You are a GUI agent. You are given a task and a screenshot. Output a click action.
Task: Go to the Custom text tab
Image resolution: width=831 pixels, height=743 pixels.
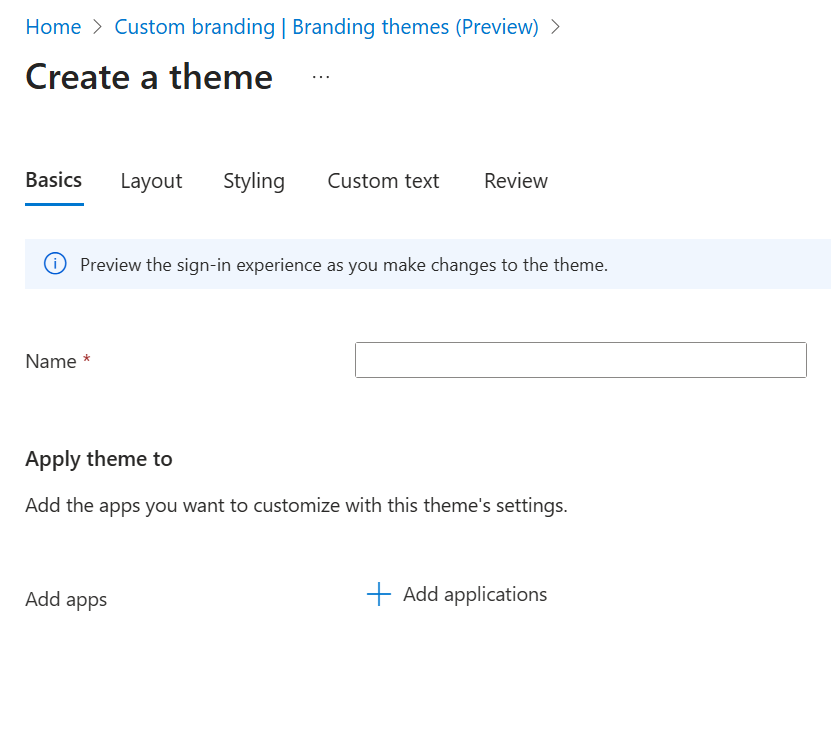pyautogui.click(x=383, y=181)
